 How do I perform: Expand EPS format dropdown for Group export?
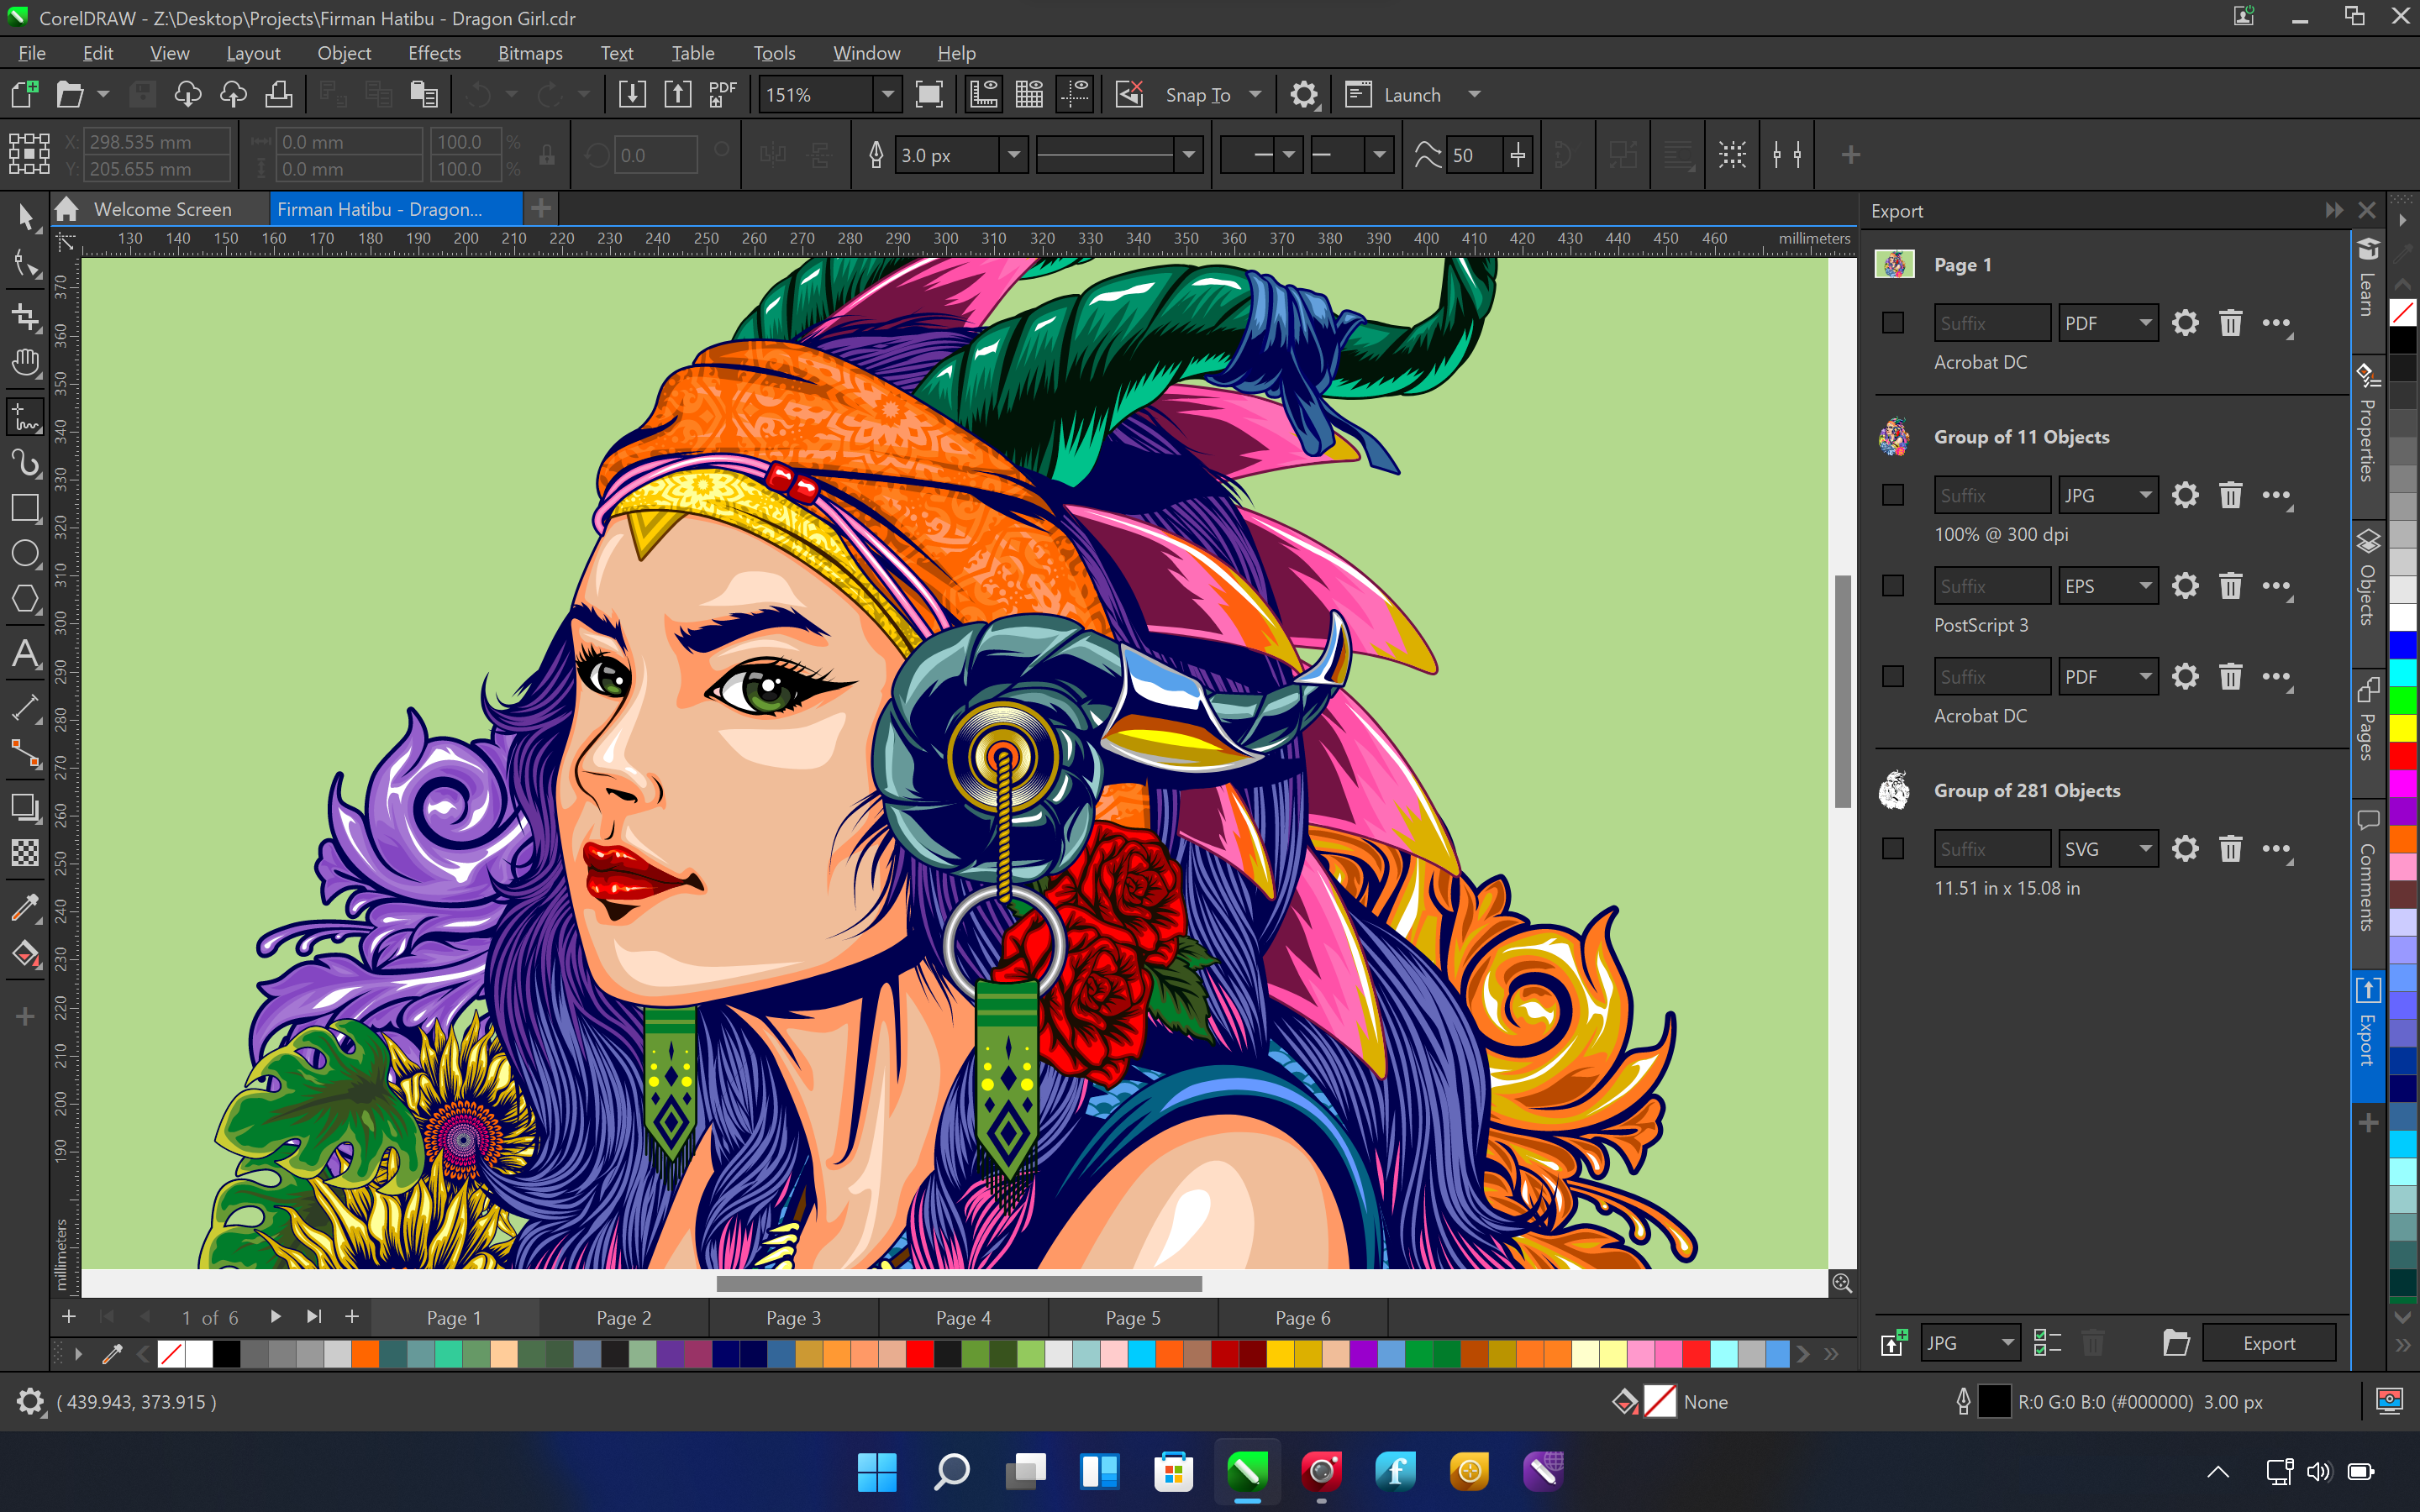click(x=2141, y=585)
